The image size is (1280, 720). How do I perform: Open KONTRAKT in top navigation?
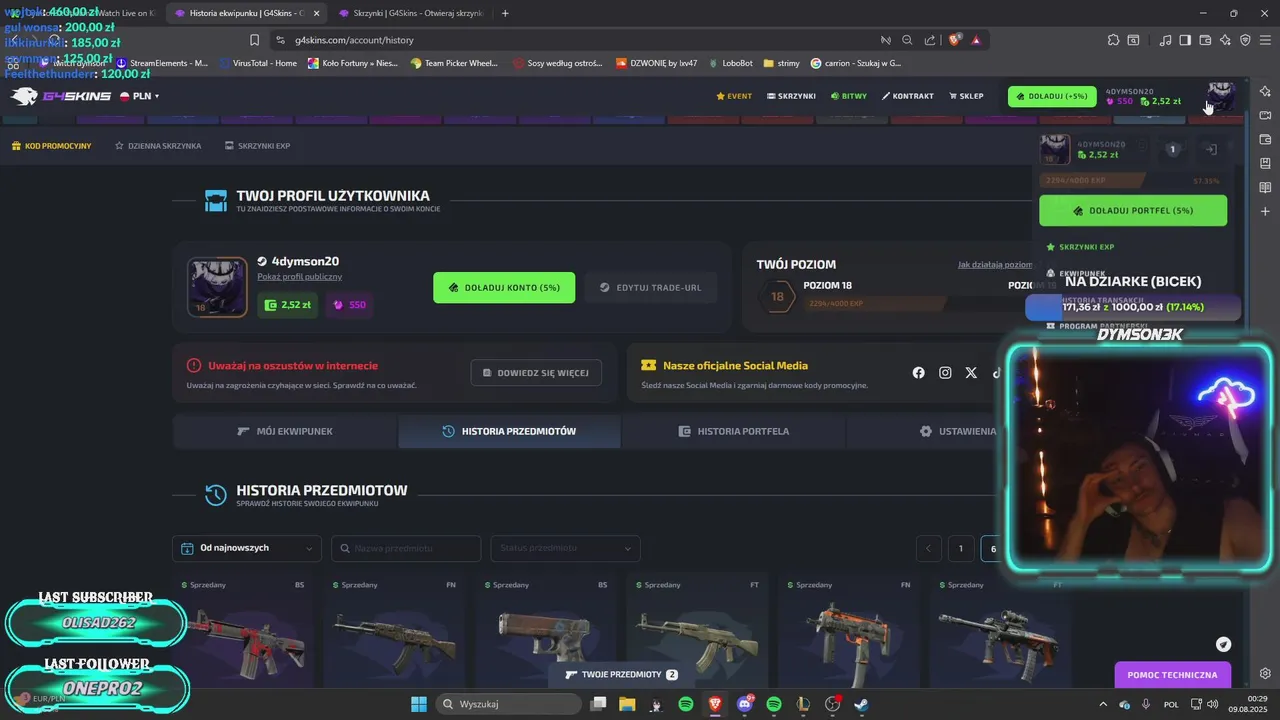[x=908, y=96]
